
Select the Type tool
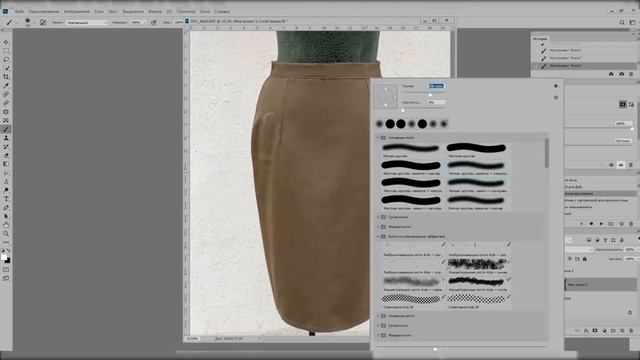[x=6, y=199]
